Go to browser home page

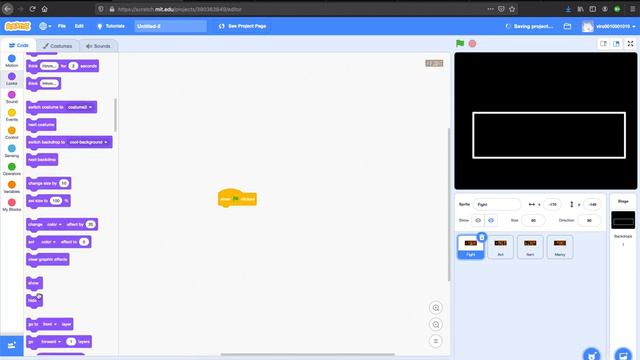point(44,9)
